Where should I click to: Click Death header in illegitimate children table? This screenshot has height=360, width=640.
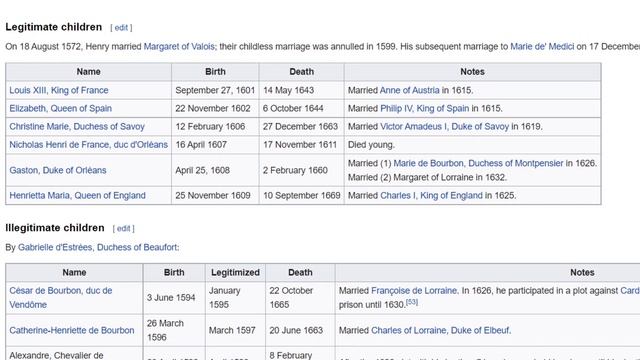point(300,273)
